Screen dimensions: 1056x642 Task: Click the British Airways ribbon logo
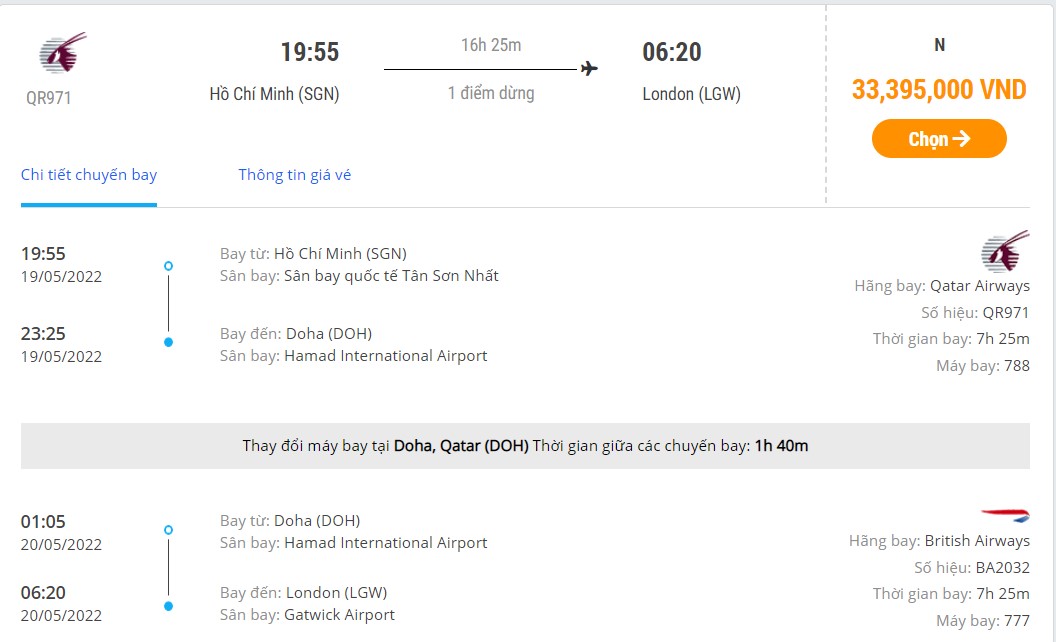[x=1004, y=515]
